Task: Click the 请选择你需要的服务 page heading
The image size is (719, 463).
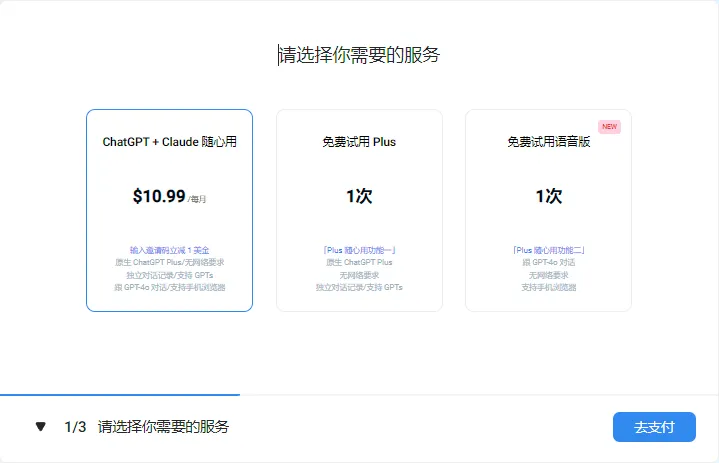Action: 359,55
